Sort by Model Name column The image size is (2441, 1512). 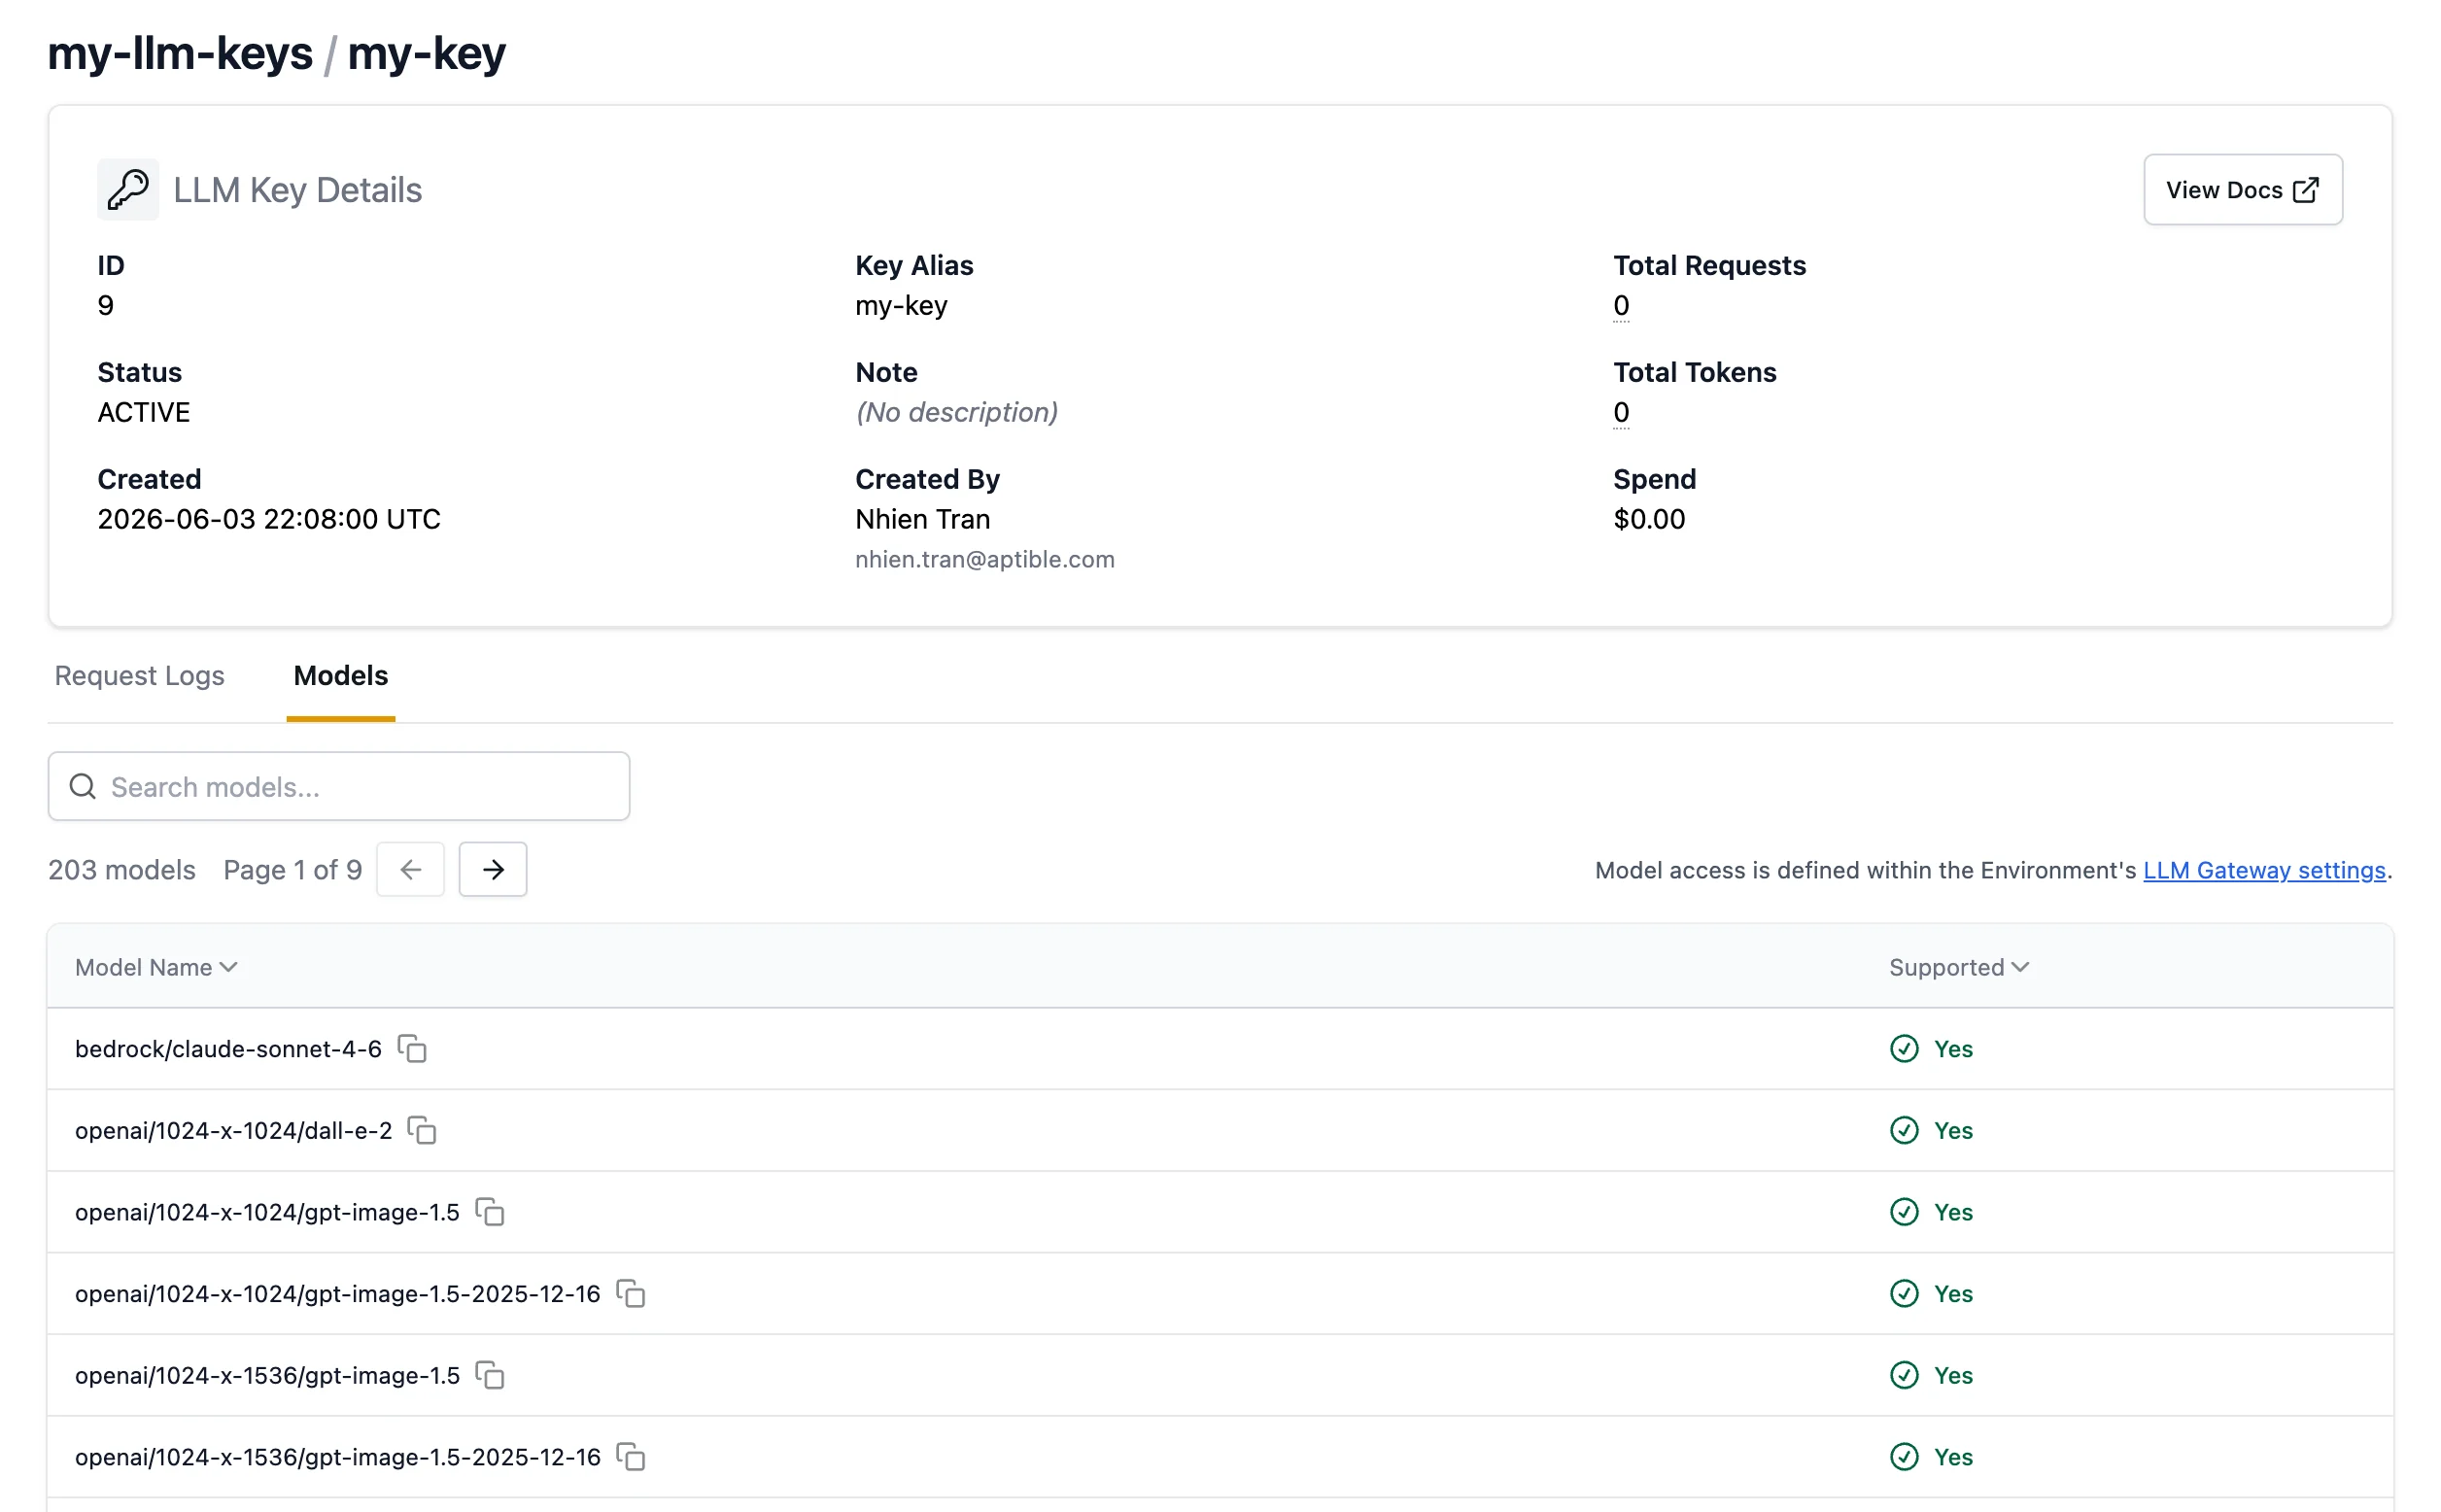pyautogui.click(x=156, y=967)
